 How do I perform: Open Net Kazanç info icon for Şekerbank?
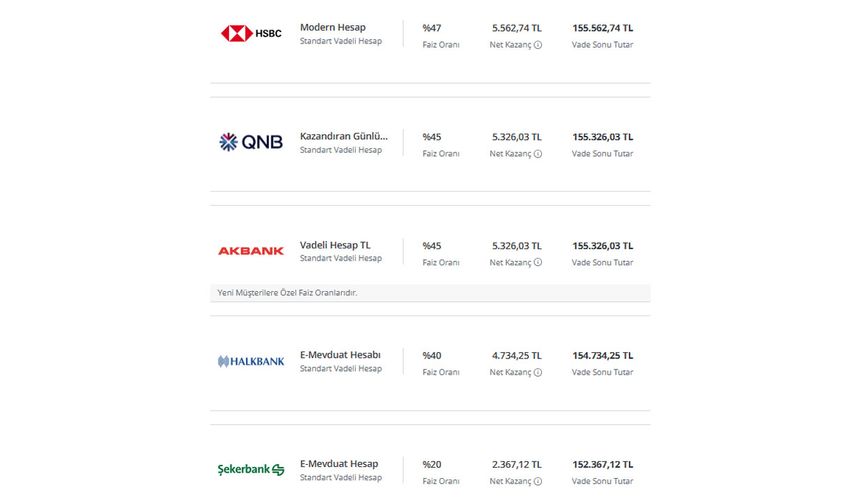(x=538, y=482)
